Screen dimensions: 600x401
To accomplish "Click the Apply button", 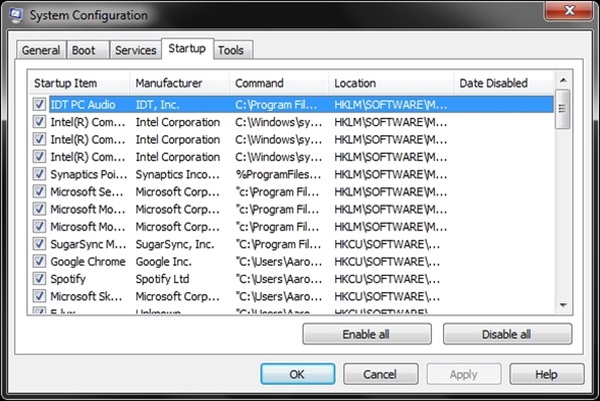I will [x=464, y=374].
